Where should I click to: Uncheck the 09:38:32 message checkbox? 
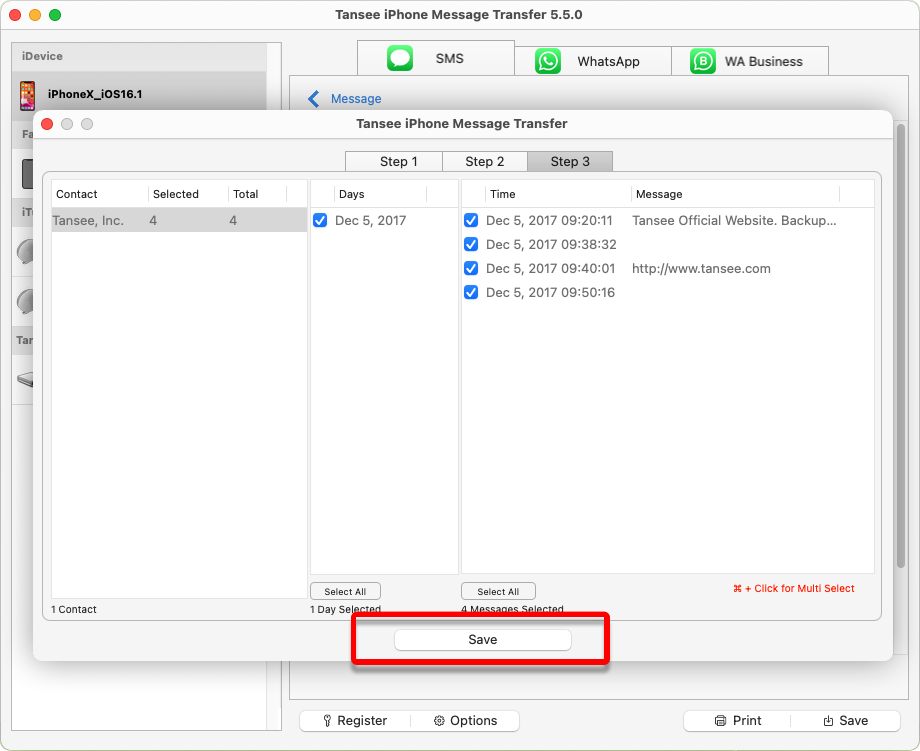pyautogui.click(x=471, y=245)
